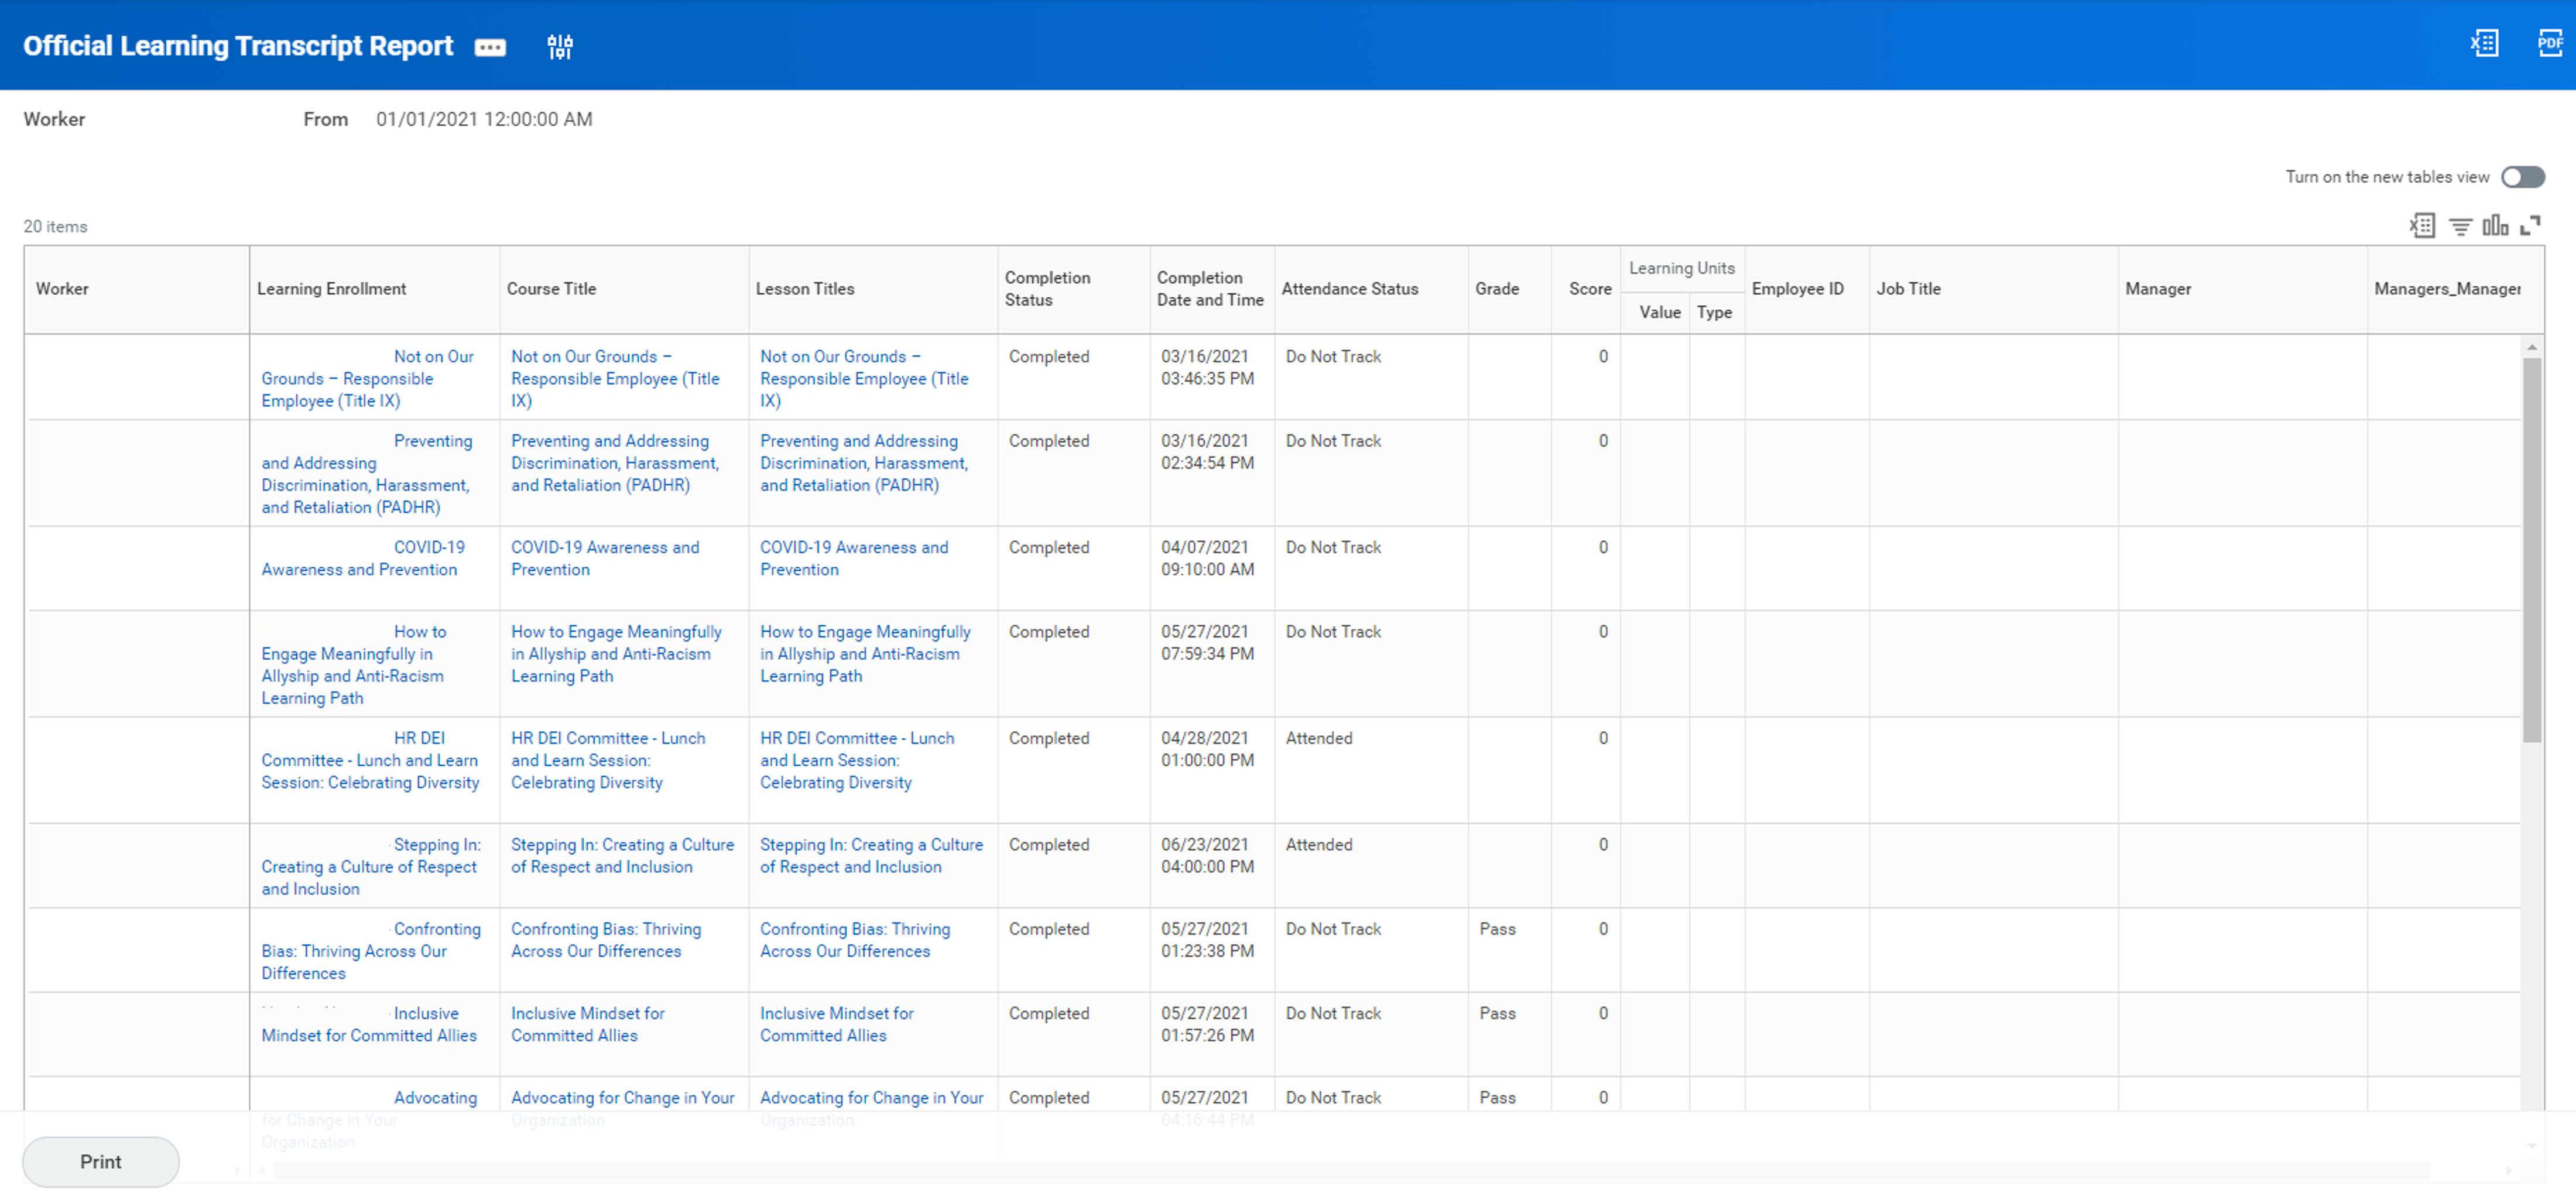Open report filter settings sliders icon
This screenshot has height=1203, width=2576.
[560, 47]
